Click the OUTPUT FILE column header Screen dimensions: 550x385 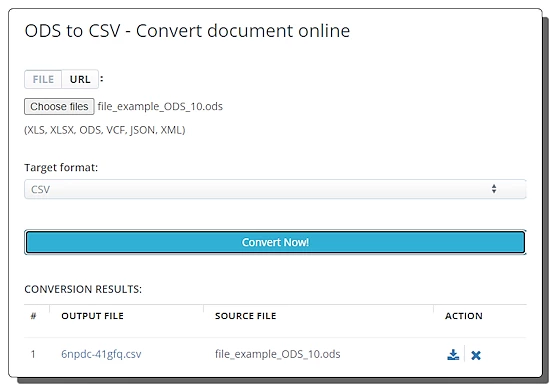[x=93, y=316]
